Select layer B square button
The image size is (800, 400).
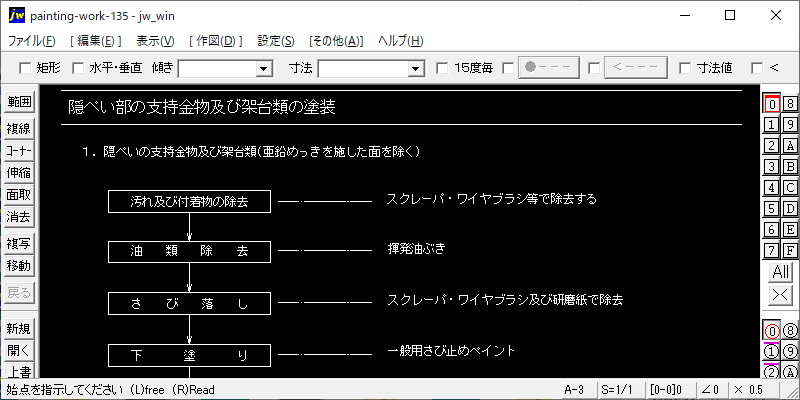[790, 166]
